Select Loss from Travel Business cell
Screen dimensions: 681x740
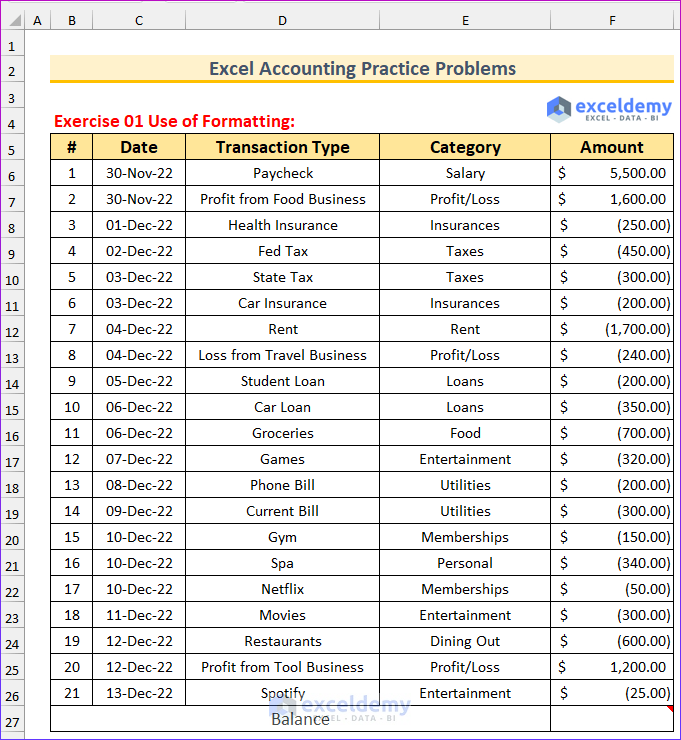tap(282, 355)
